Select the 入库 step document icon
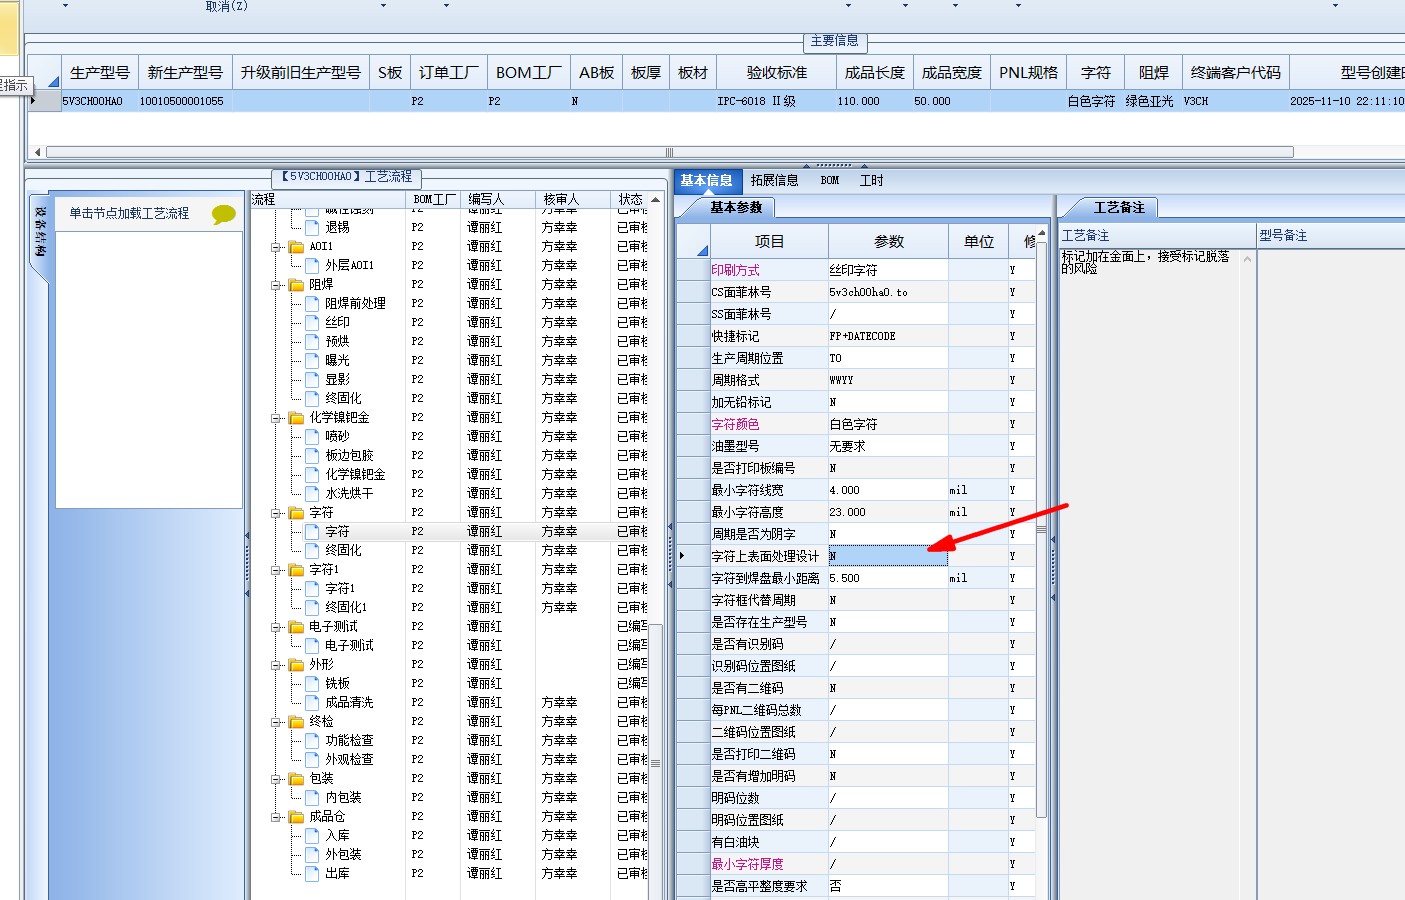This screenshot has width=1405, height=900. 312,835
